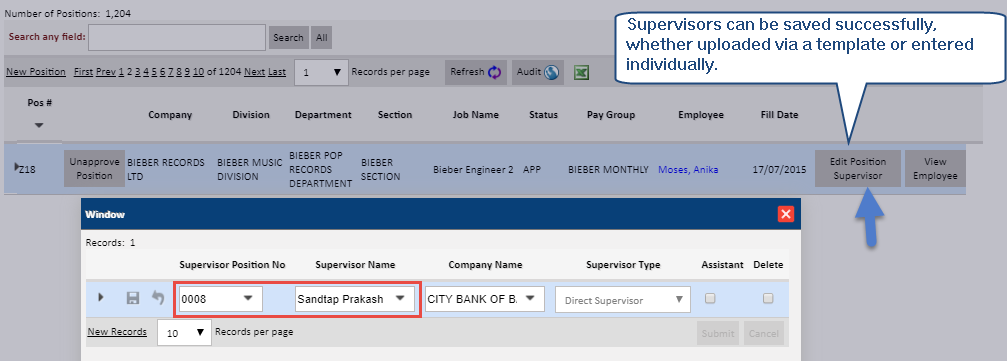The height and width of the screenshot is (361, 1007).
Task: Open the Supervisor Name dropdown
Action: pyautogui.click(x=400, y=298)
